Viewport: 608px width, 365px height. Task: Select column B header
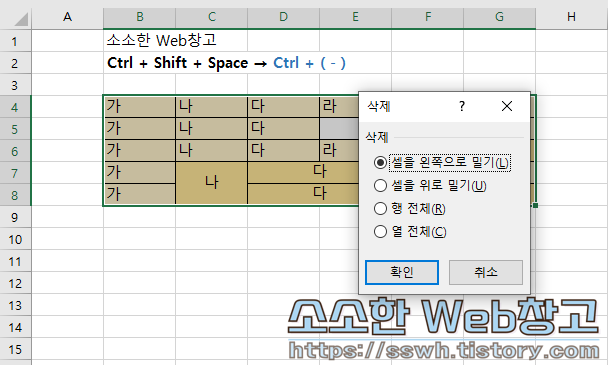coord(140,17)
